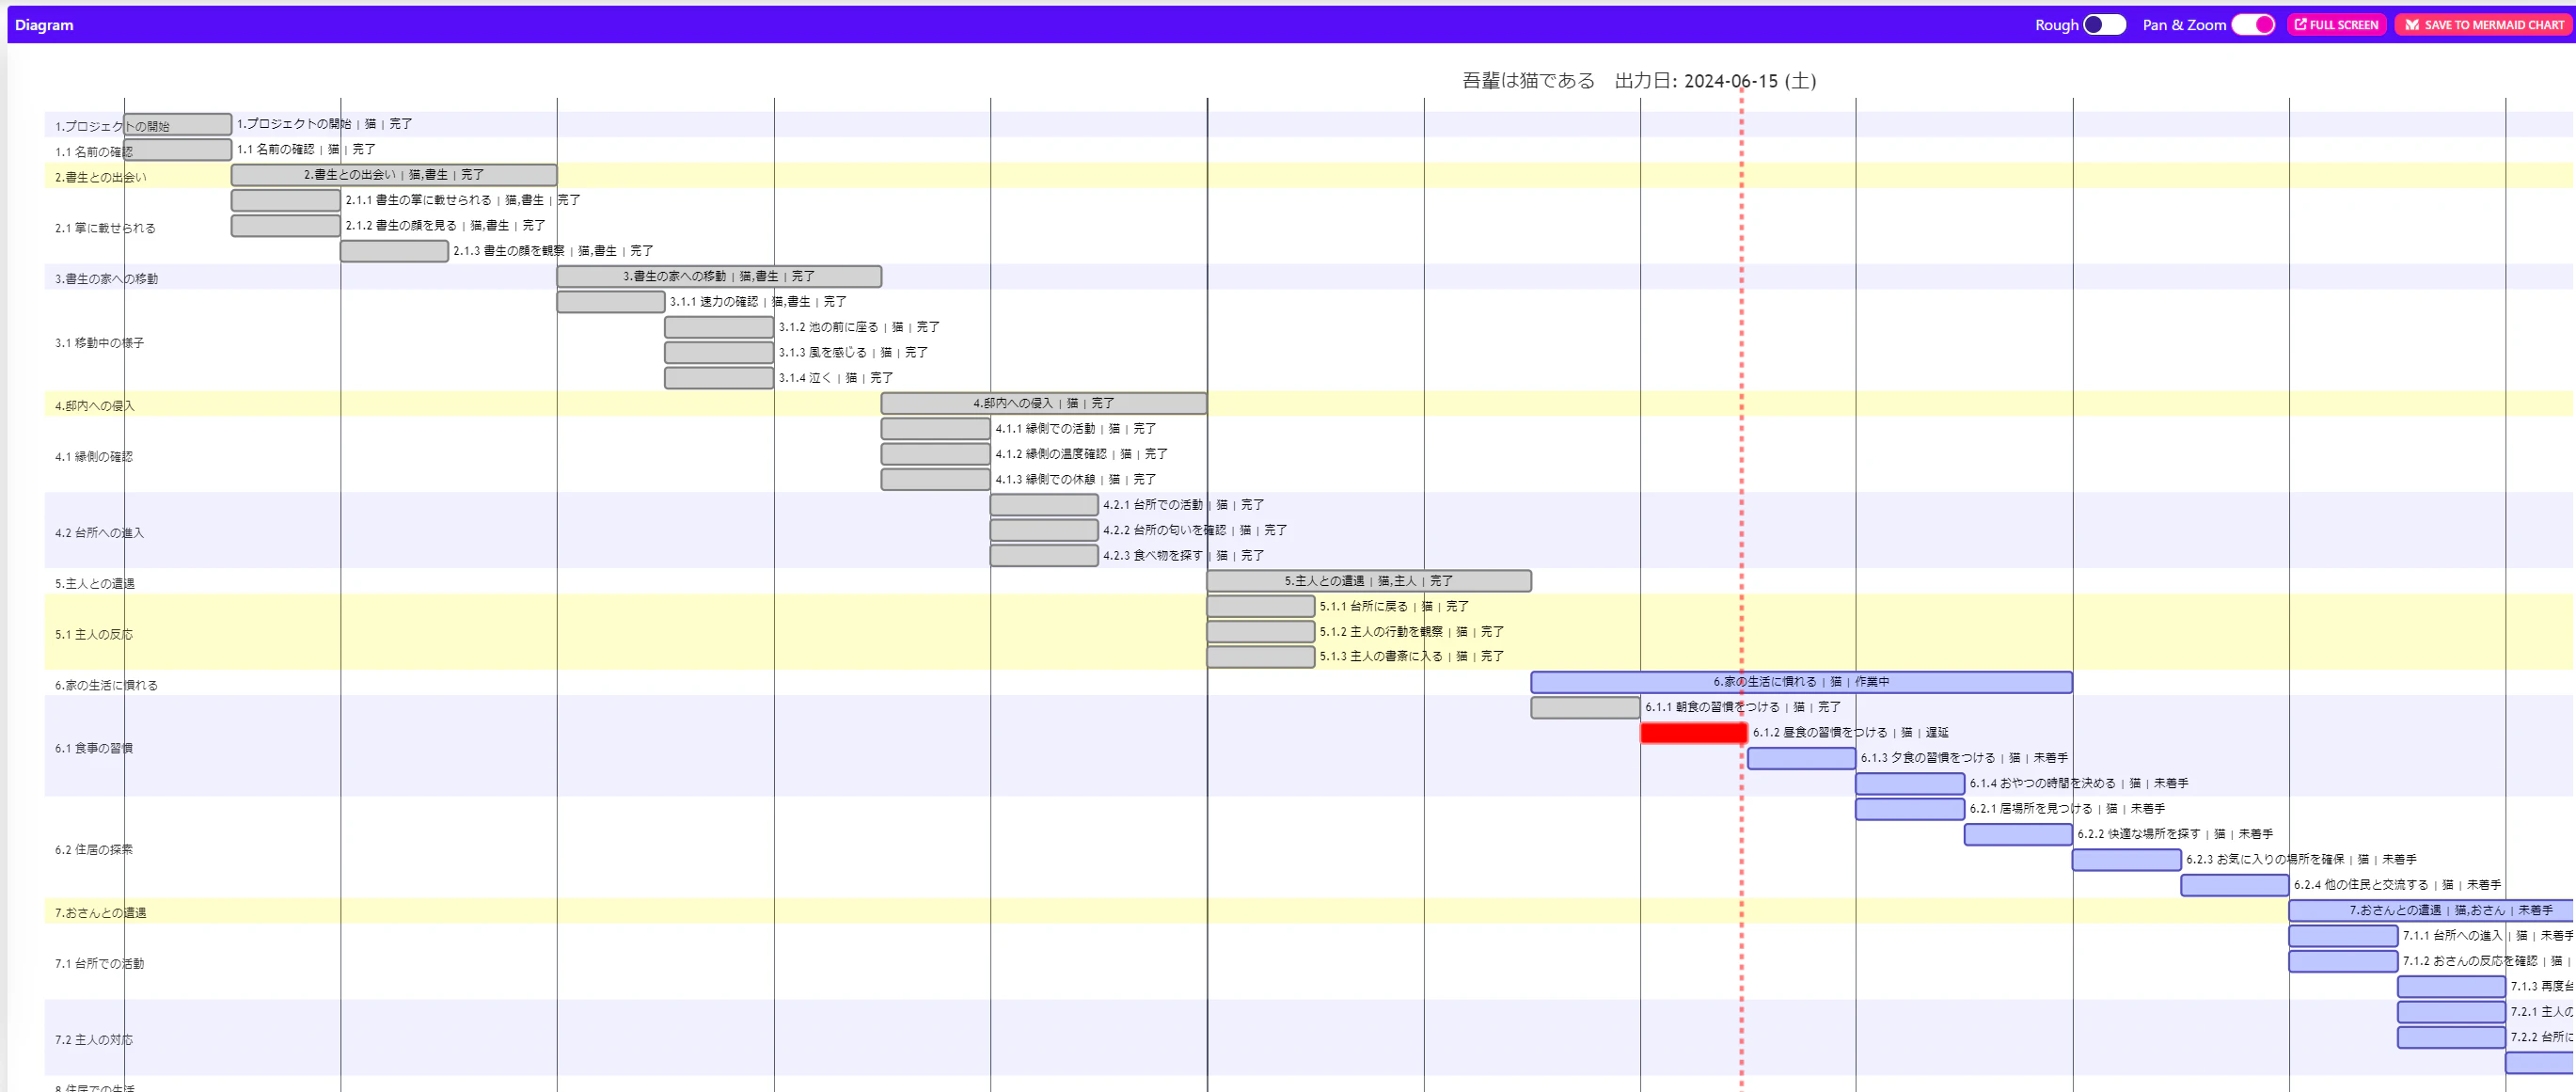
Task: Click the 6.1.3 夕食の習慣 blue bar
Action: pyautogui.click(x=1801, y=758)
